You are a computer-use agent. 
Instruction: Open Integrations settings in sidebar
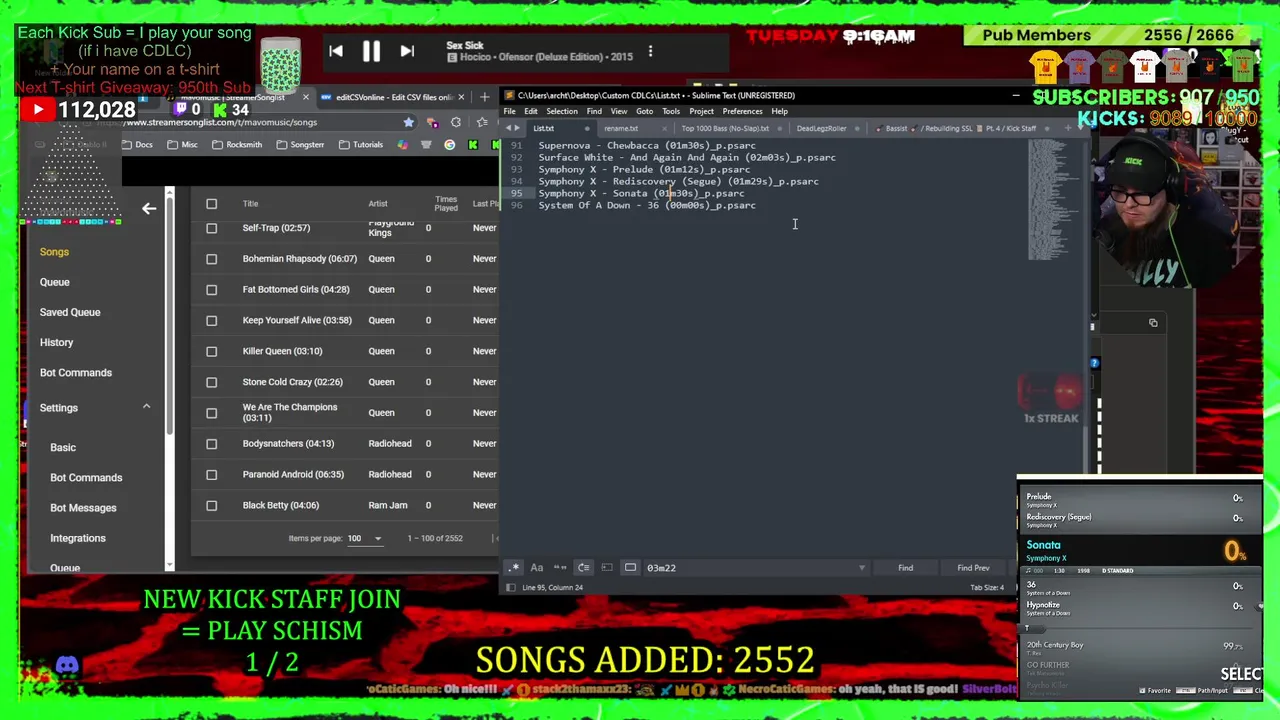pyautogui.click(x=78, y=538)
